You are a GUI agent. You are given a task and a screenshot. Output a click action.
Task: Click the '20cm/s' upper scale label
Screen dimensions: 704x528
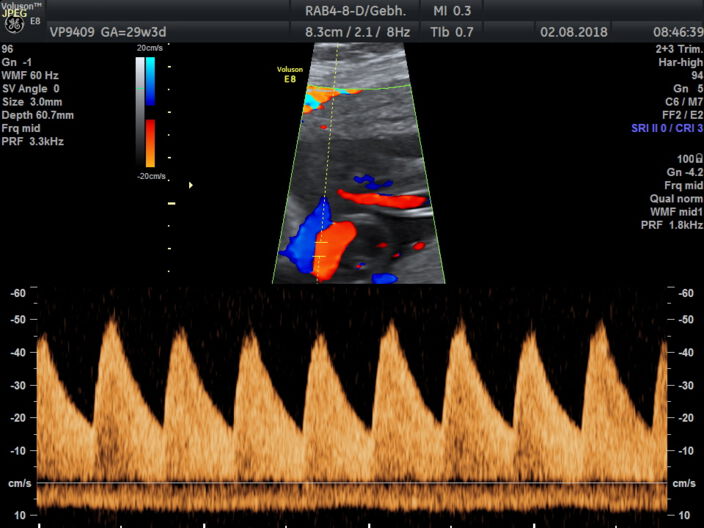[x=150, y=48]
